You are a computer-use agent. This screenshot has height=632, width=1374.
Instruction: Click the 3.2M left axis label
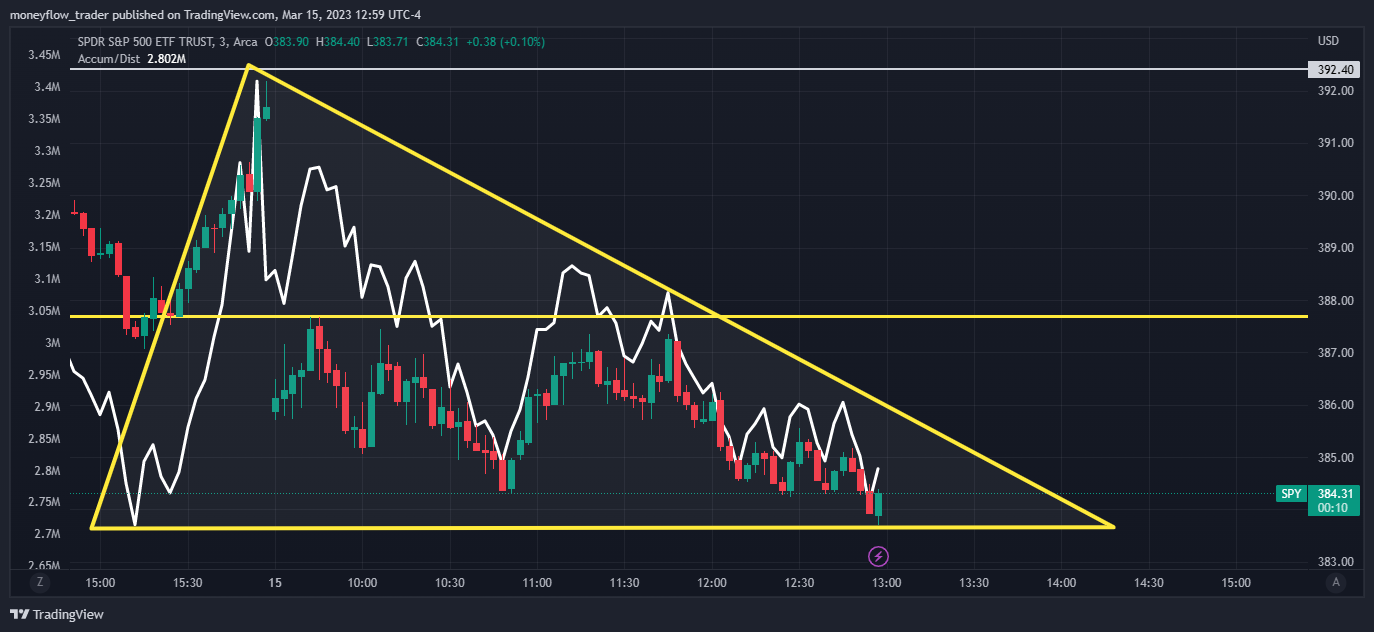49,215
